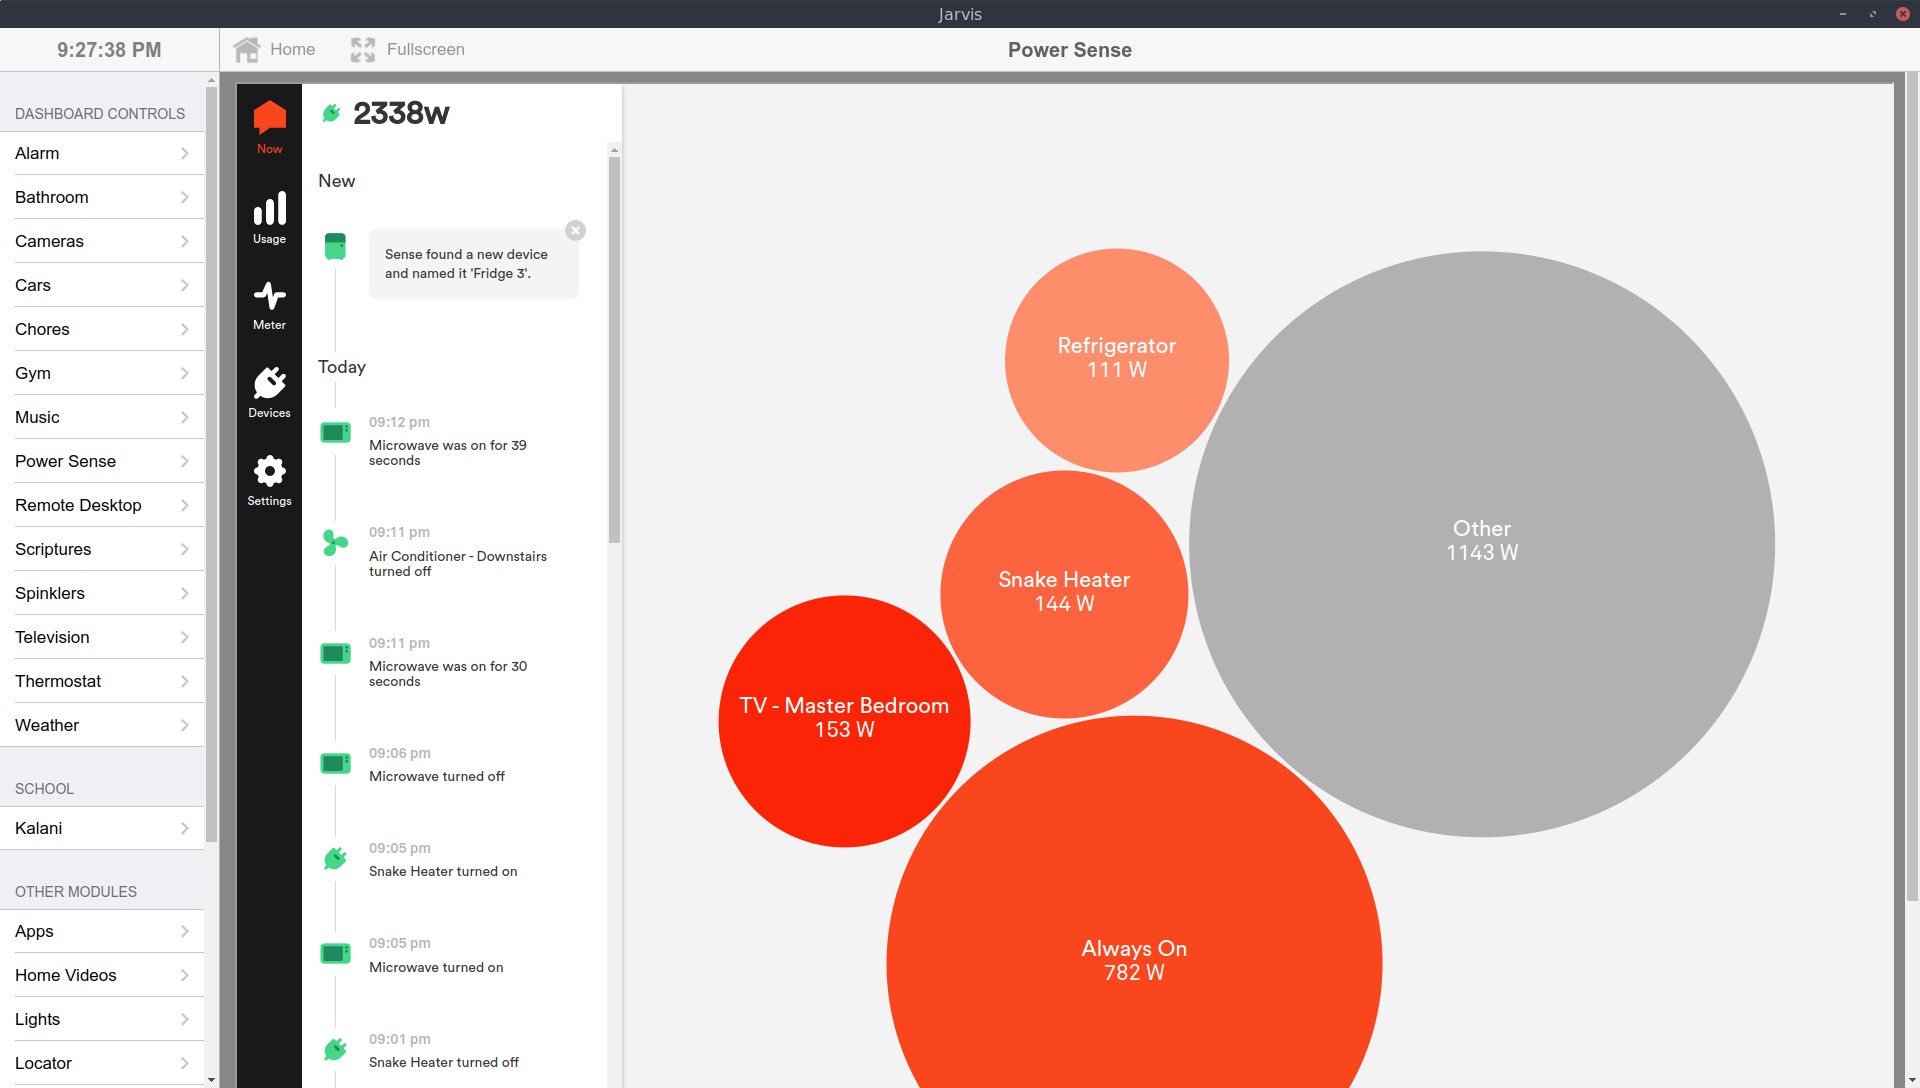Click the Home house icon in toolbar
This screenshot has height=1088, width=1920.
pyautogui.click(x=247, y=50)
